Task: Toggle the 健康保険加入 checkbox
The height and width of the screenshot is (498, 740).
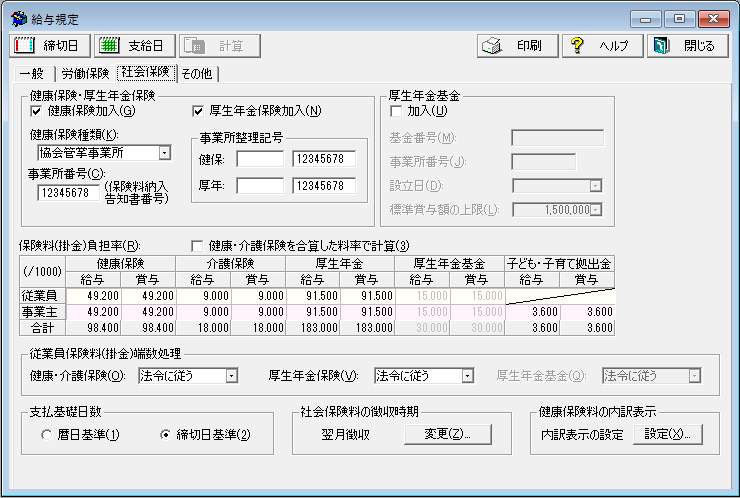Action: click(x=38, y=111)
